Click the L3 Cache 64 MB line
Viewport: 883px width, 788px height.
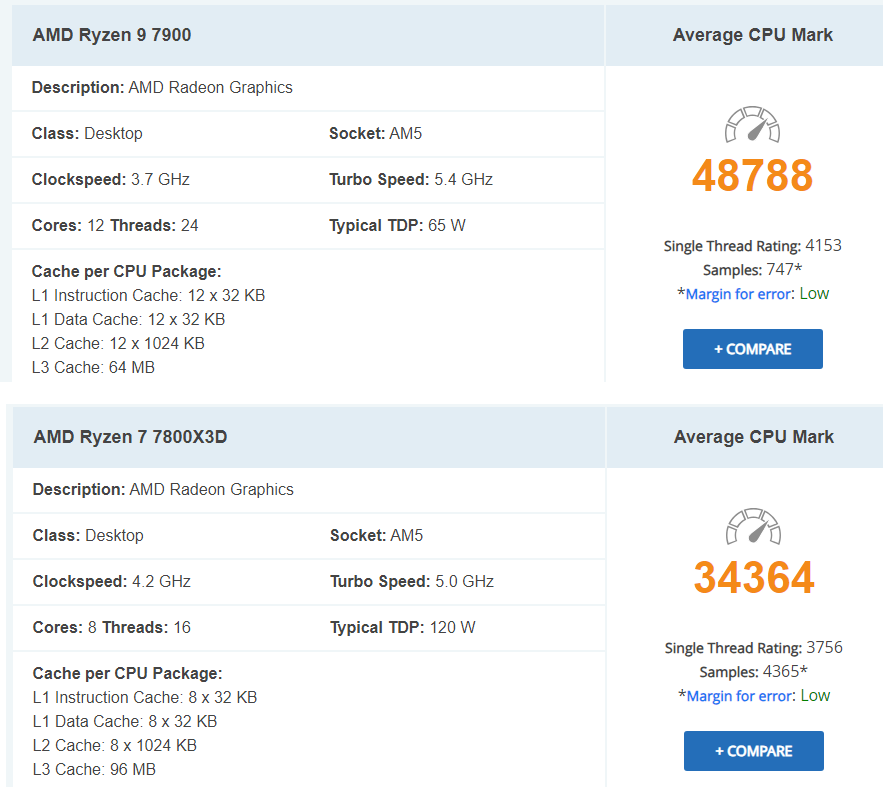(x=93, y=367)
